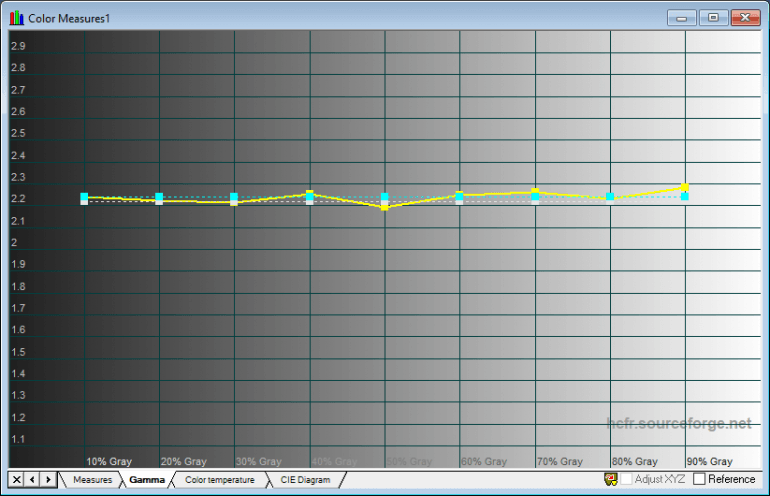Click the cyan reference marker at 10% Gray

[84, 197]
